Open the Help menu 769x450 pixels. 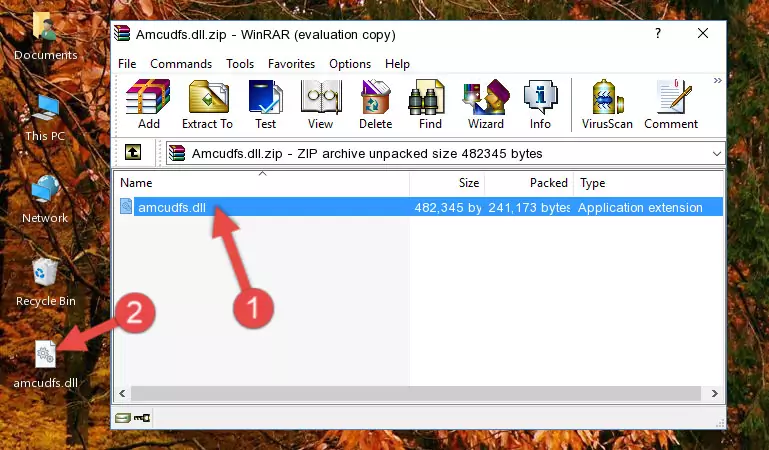tap(397, 64)
